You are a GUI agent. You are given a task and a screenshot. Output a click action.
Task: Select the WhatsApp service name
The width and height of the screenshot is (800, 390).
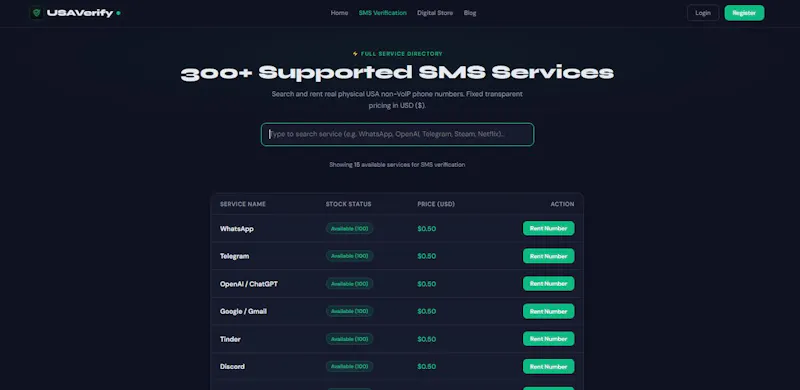click(x=237, y=229)
